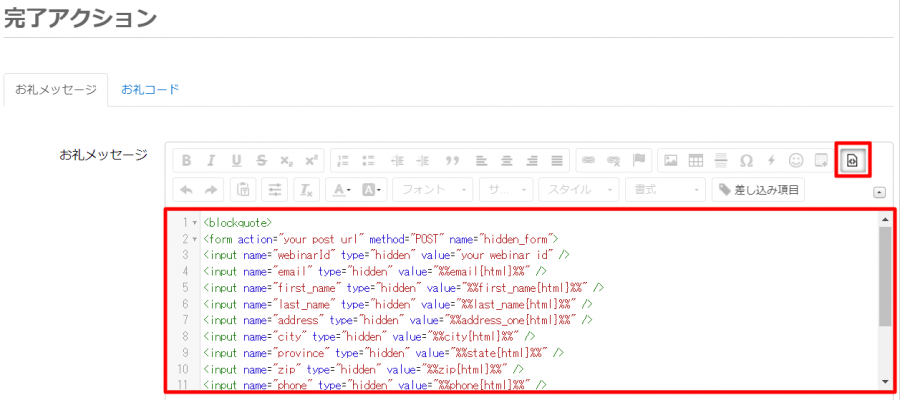Collapse the editor toolbar arrow
This screenshot has height=400, width=900.
(879, 193)
